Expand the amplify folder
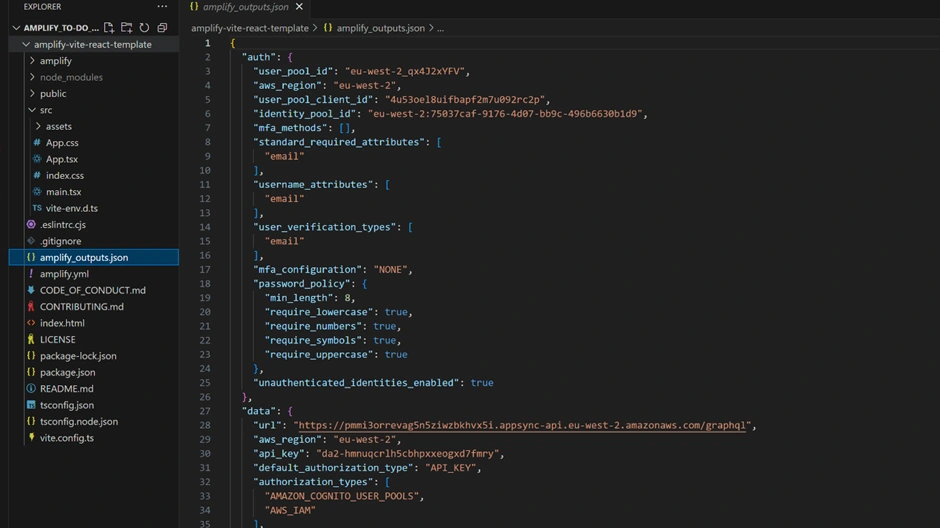Screen dimensions: 940x528 55,61
